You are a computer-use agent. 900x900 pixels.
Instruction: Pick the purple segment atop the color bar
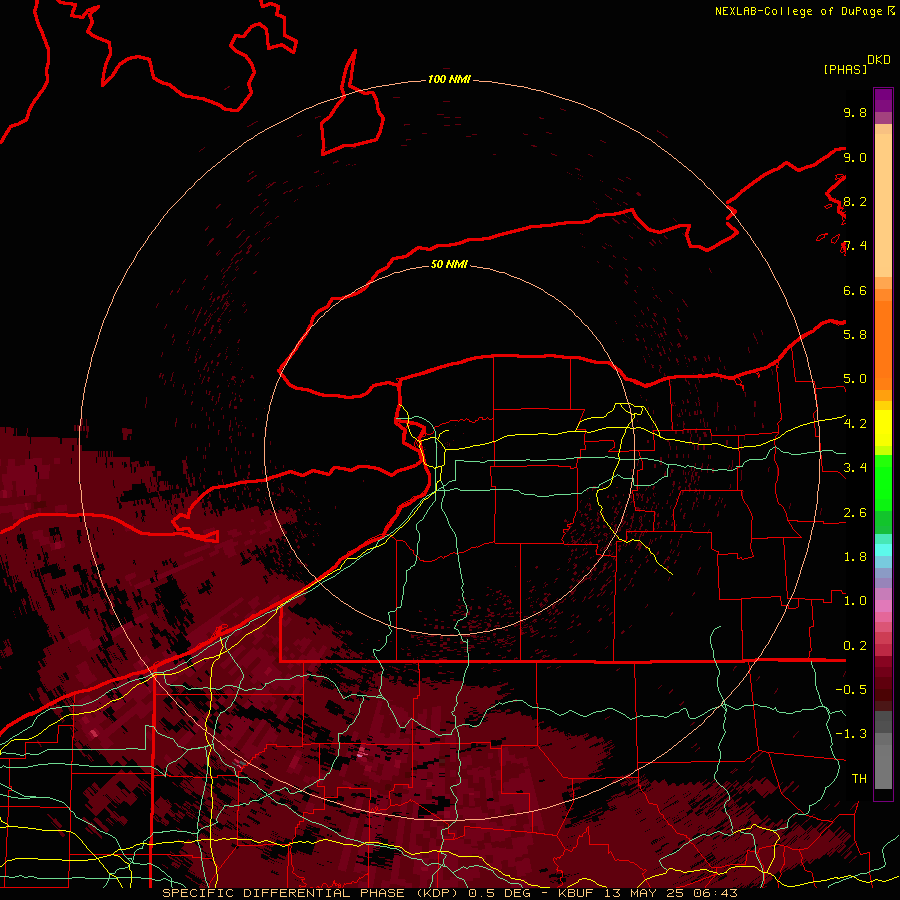[x=883, y=100]
